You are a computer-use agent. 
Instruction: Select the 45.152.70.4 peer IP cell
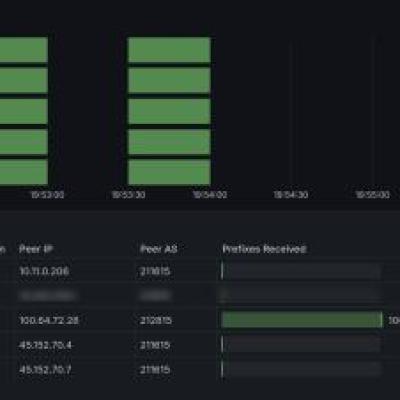(x=45, y=345)
